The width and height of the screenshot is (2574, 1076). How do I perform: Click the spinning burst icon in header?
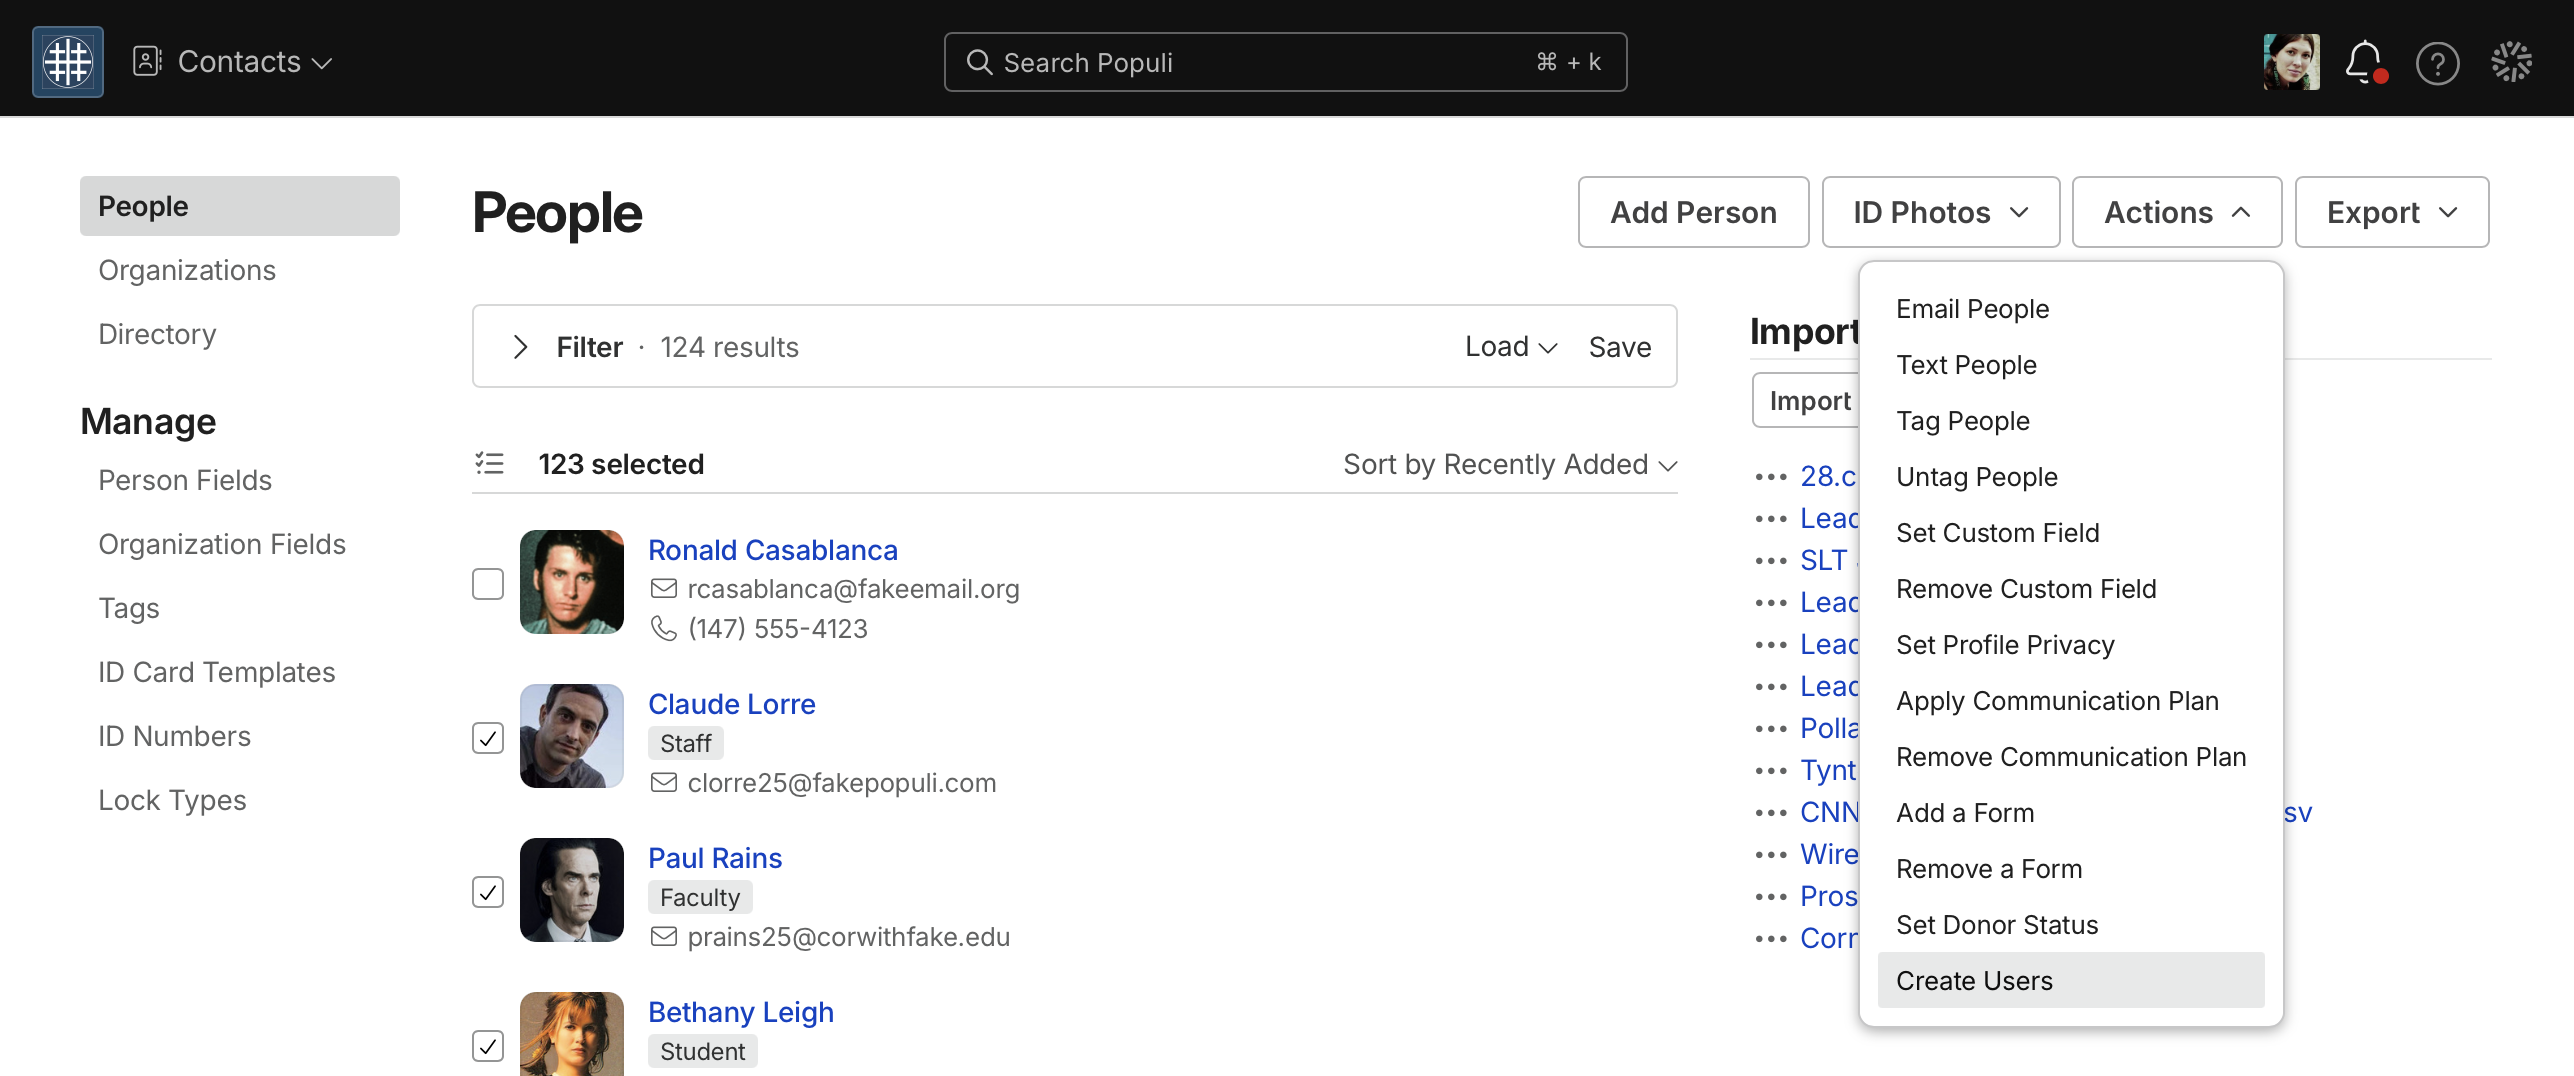[x=2512, y=62]
